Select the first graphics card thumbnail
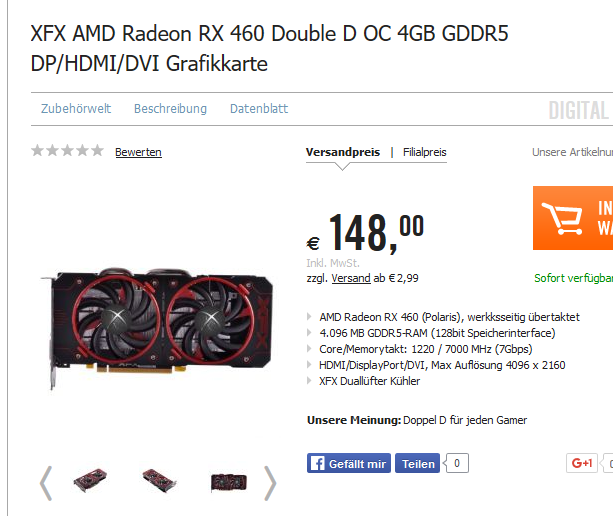The width and height of the screenshot is (613, 516). tap(90, 481)
